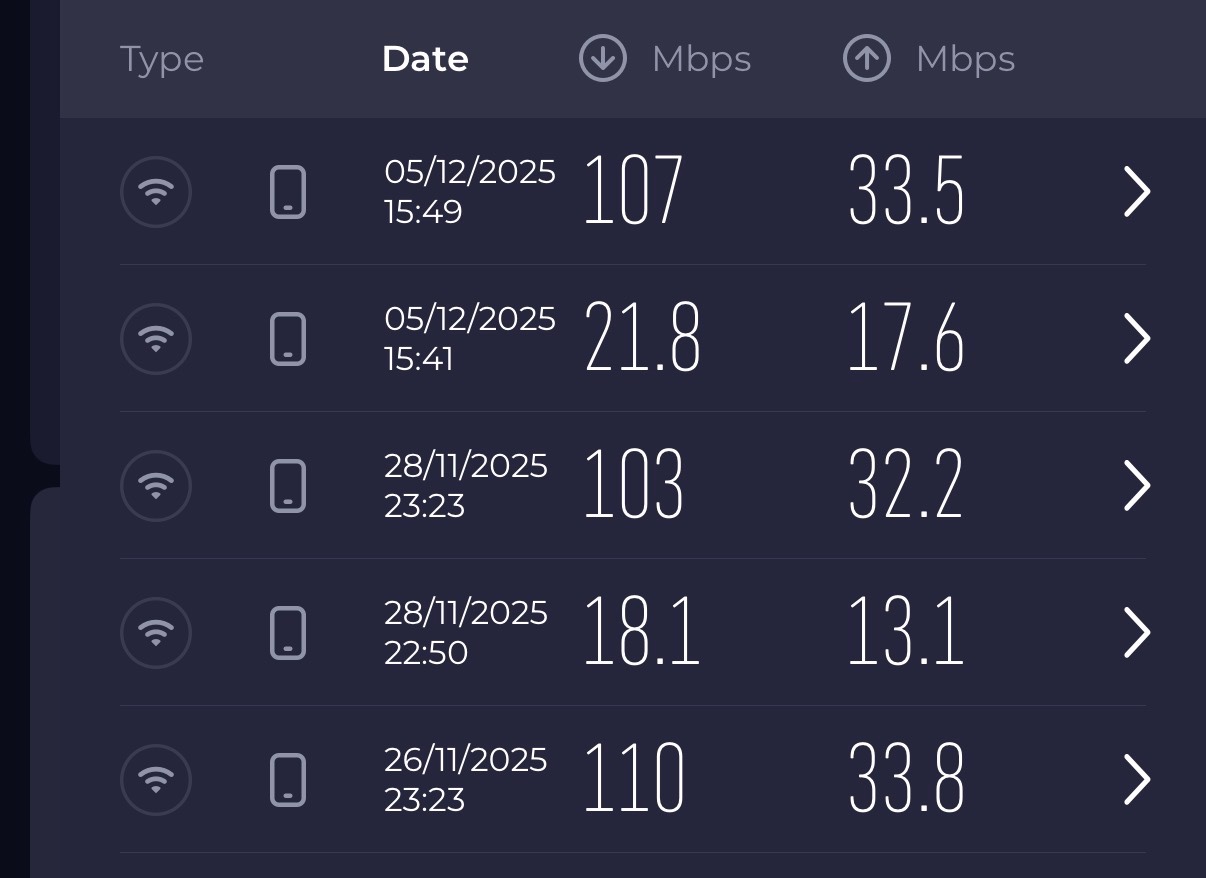Open chevron for the 103 Mbps test
The width and height of the screenshot is (1206, 878).
(x=1137, y=486)
